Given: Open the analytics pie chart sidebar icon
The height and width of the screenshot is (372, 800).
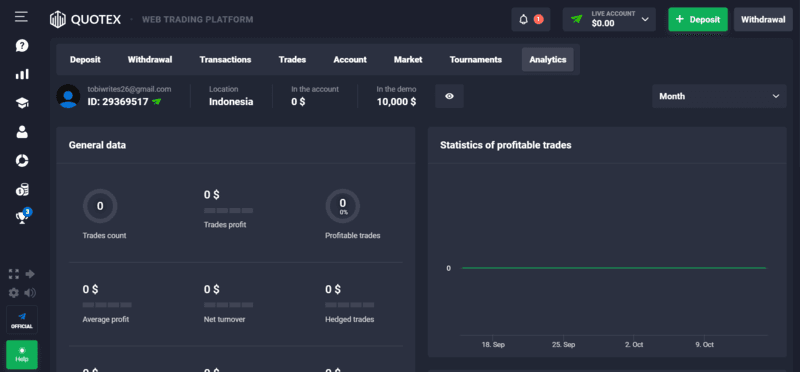Looking at the screenshot, I should click(x=22, y=161).
